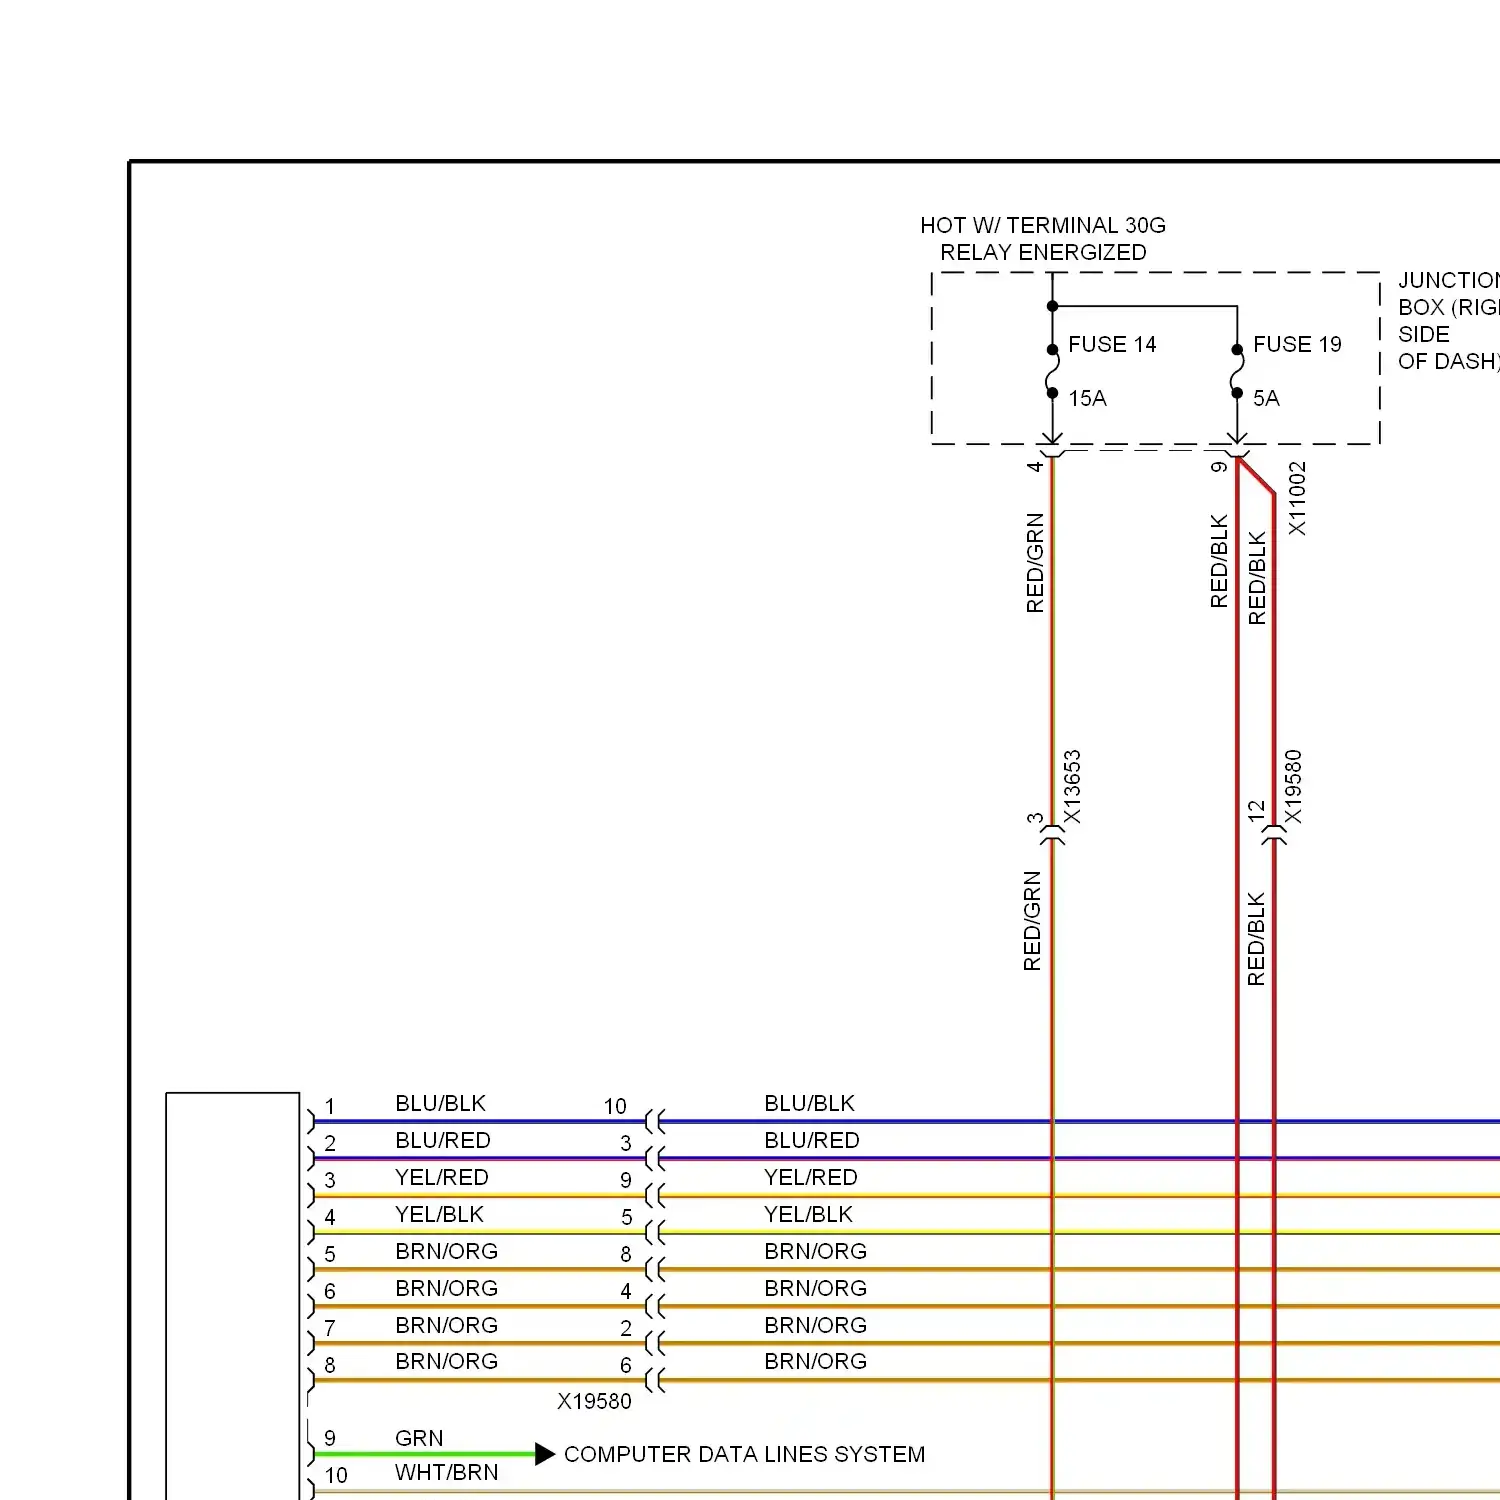Click pin number "3" at X13653

(x=1035, y=818)
